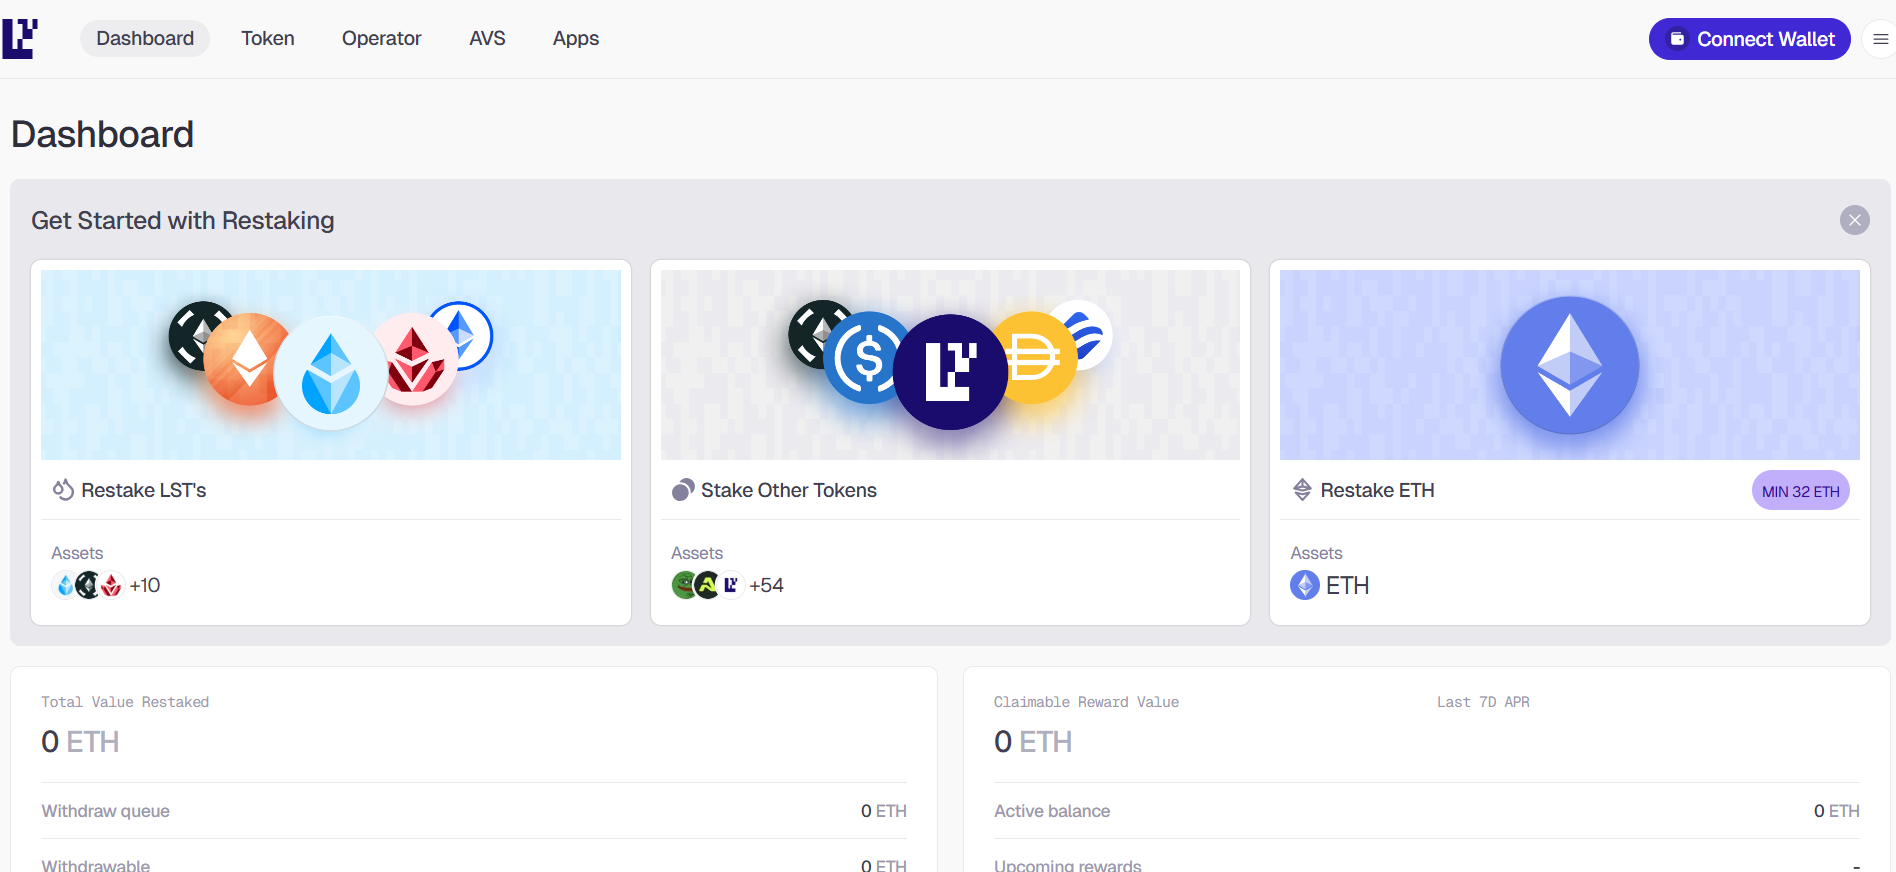This screenshot has height=872, width=1896.
Task: Click the EigenLayer logo in the header
Action: (20, 38)
